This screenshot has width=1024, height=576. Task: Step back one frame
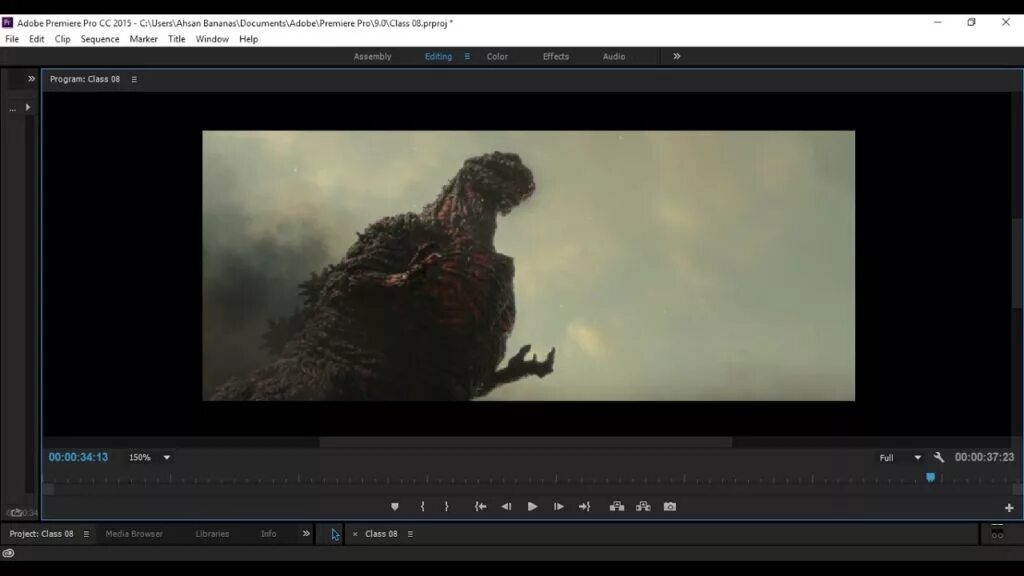click(506, 507)
